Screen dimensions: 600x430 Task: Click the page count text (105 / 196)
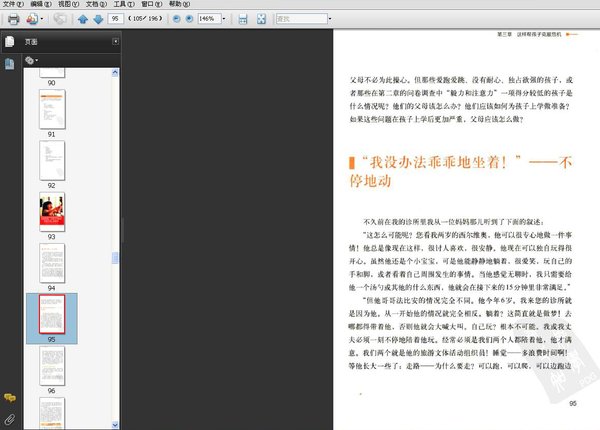point(145,18)
